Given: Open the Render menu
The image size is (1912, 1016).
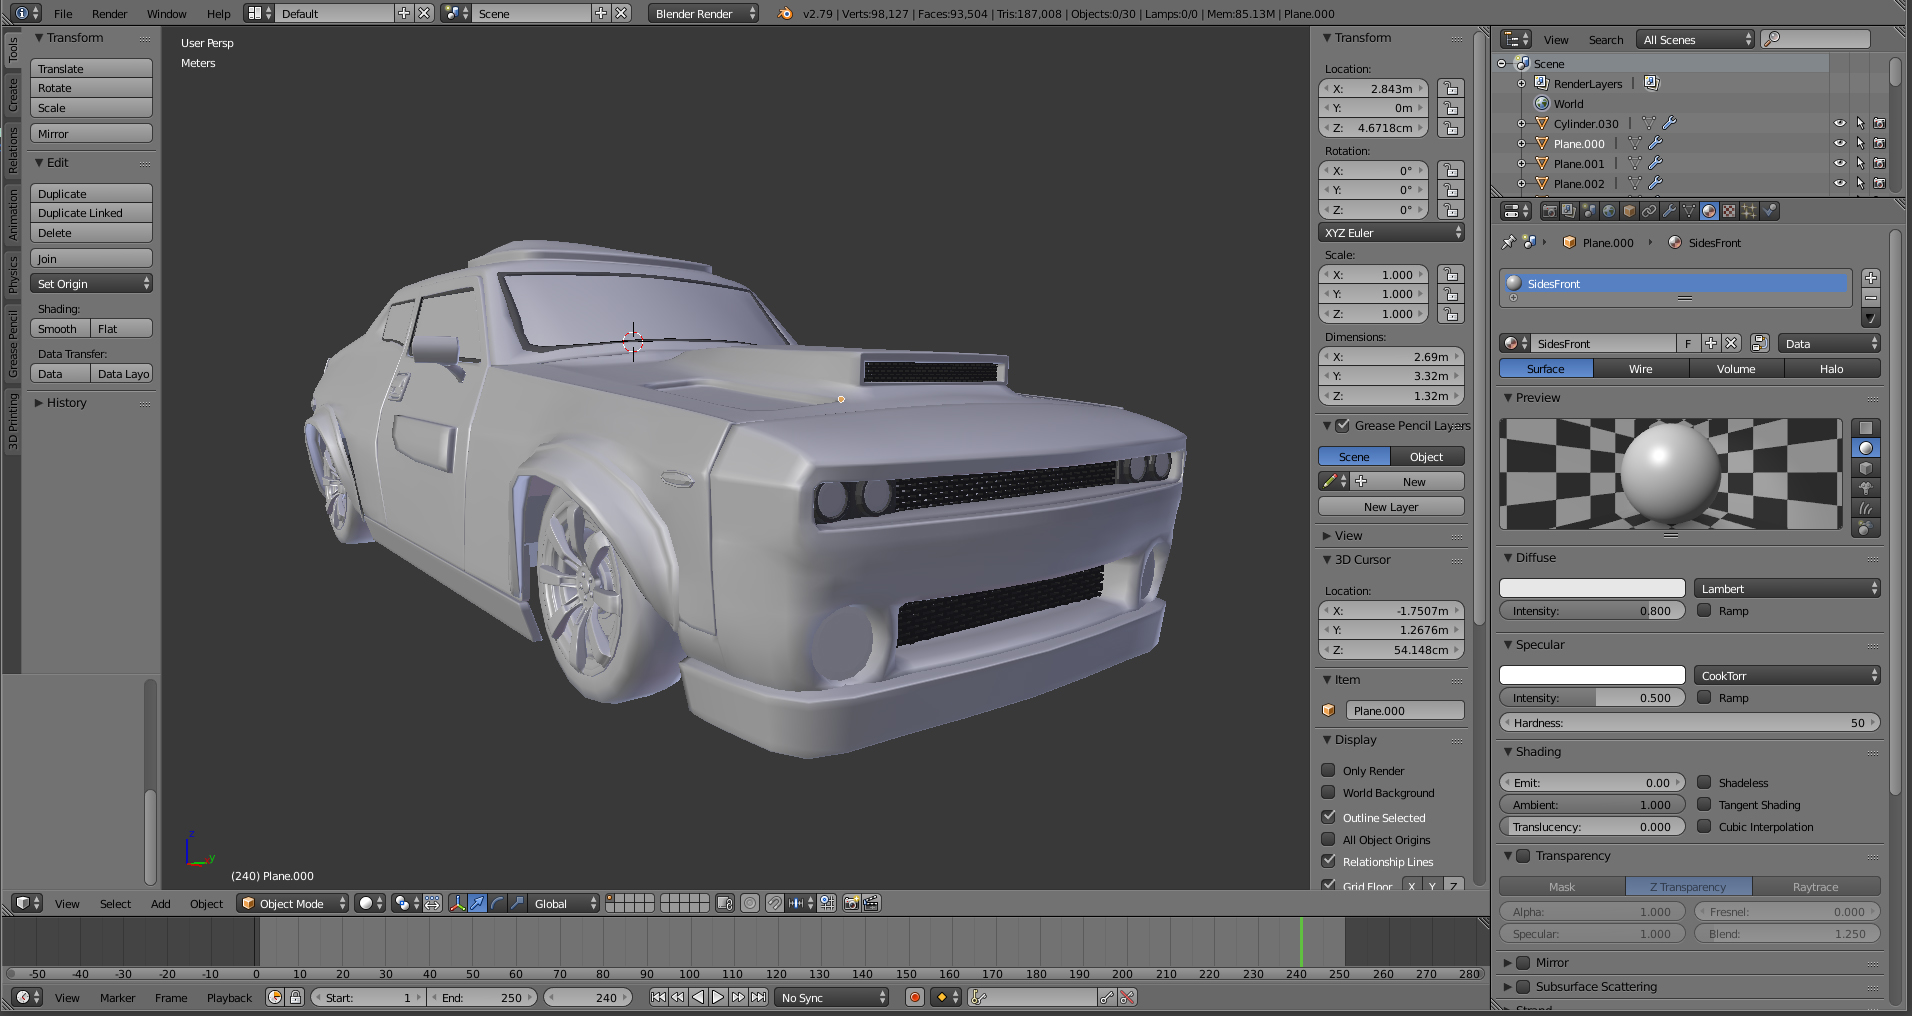Looking at the screenshot, I should click(109, 14).
